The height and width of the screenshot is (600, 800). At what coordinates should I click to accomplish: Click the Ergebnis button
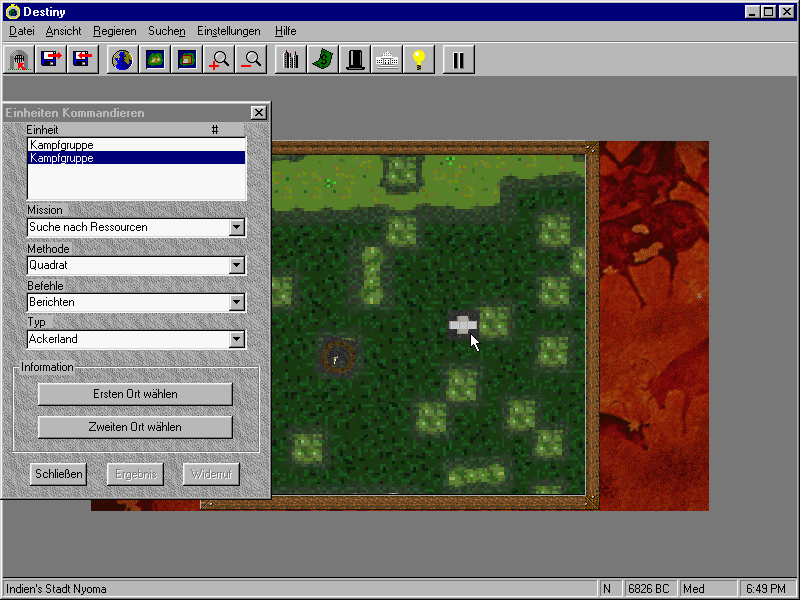136,474
